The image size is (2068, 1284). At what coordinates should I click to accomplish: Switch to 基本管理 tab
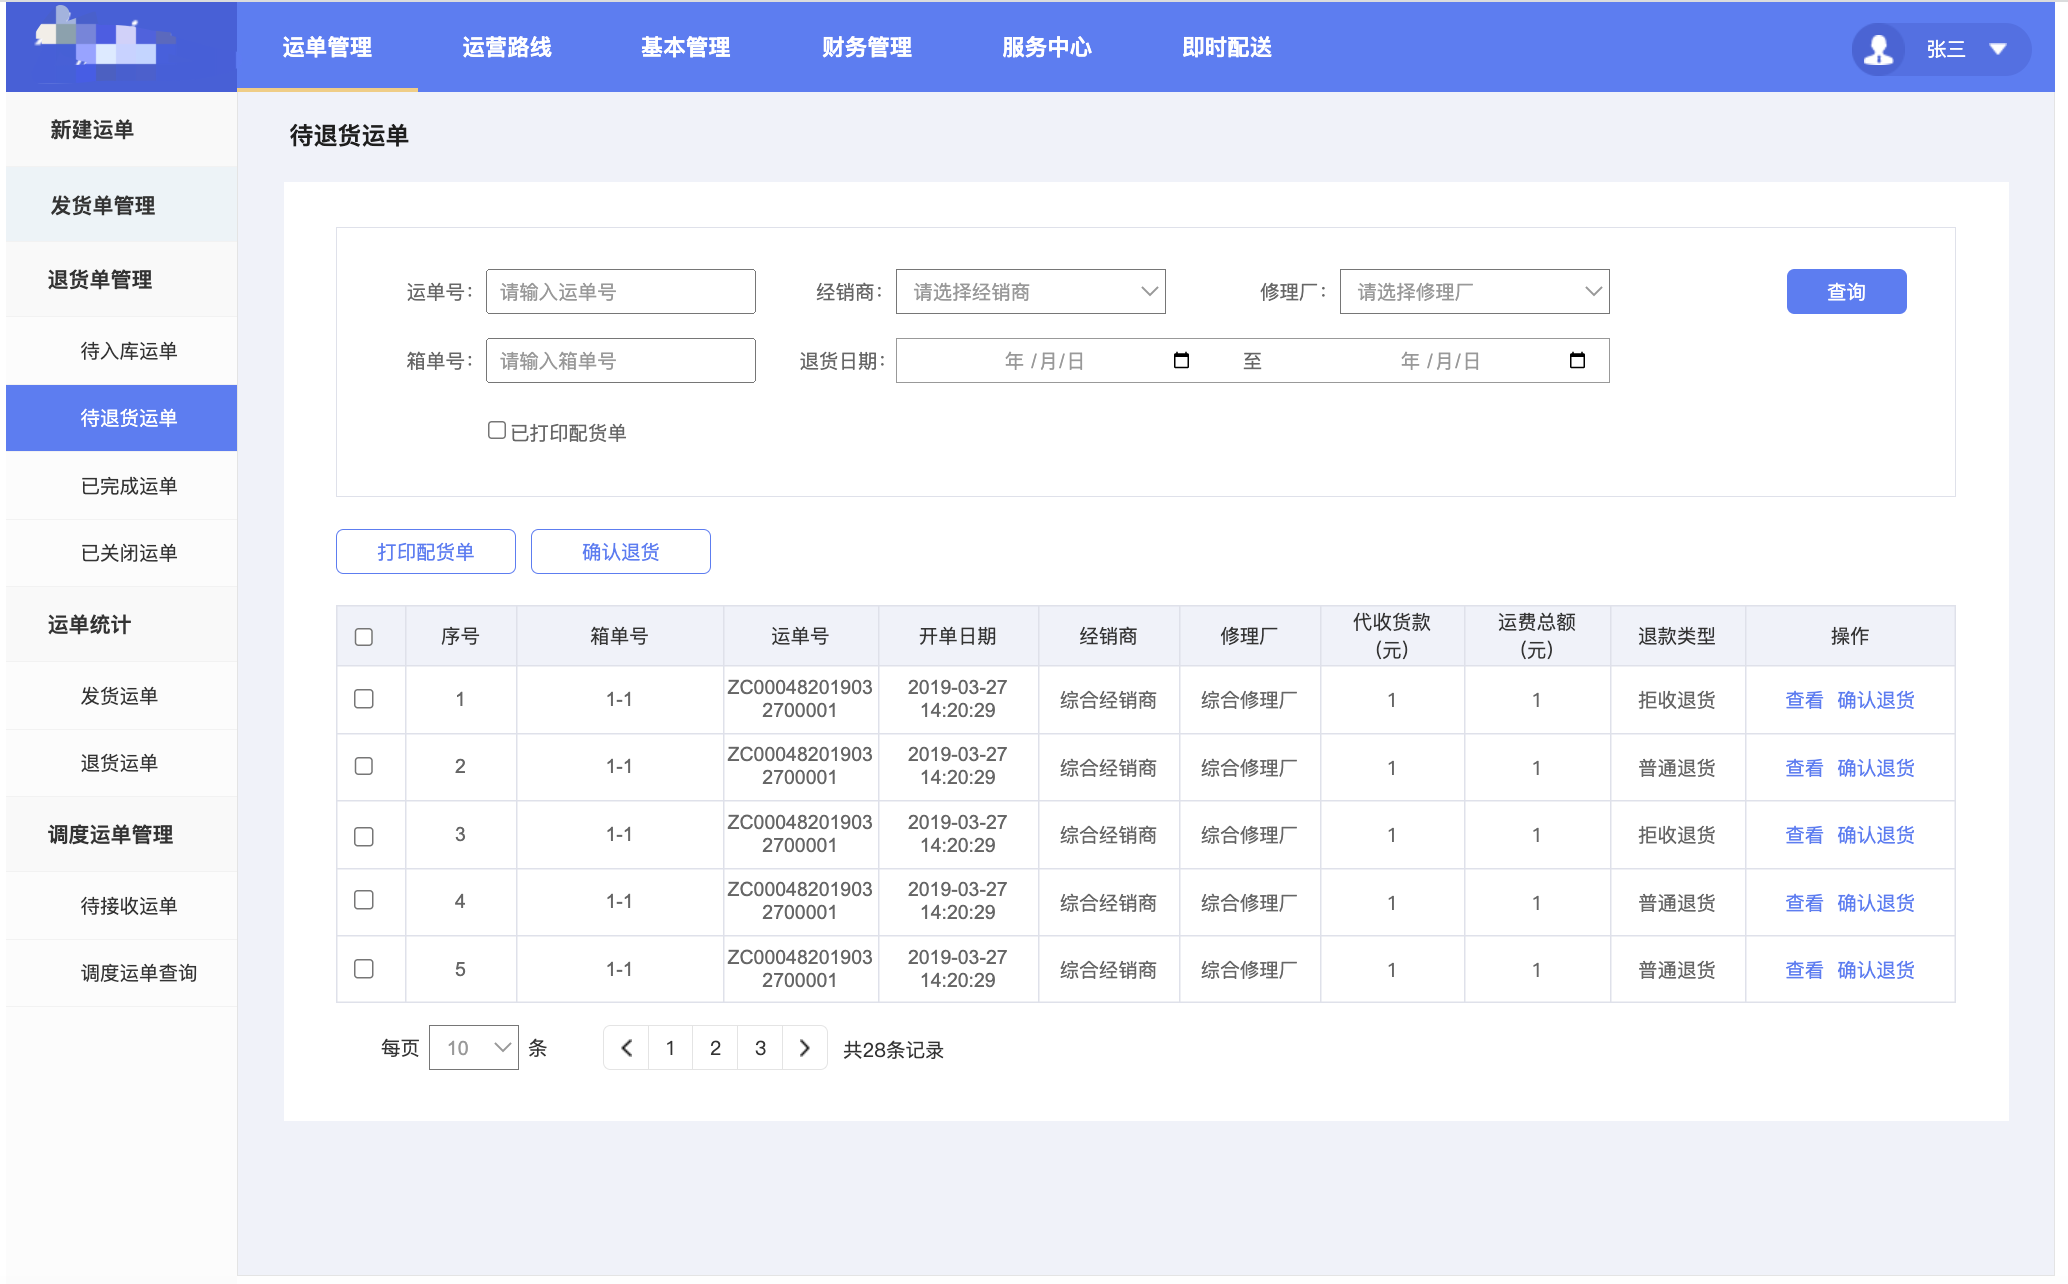coord(686,47)
